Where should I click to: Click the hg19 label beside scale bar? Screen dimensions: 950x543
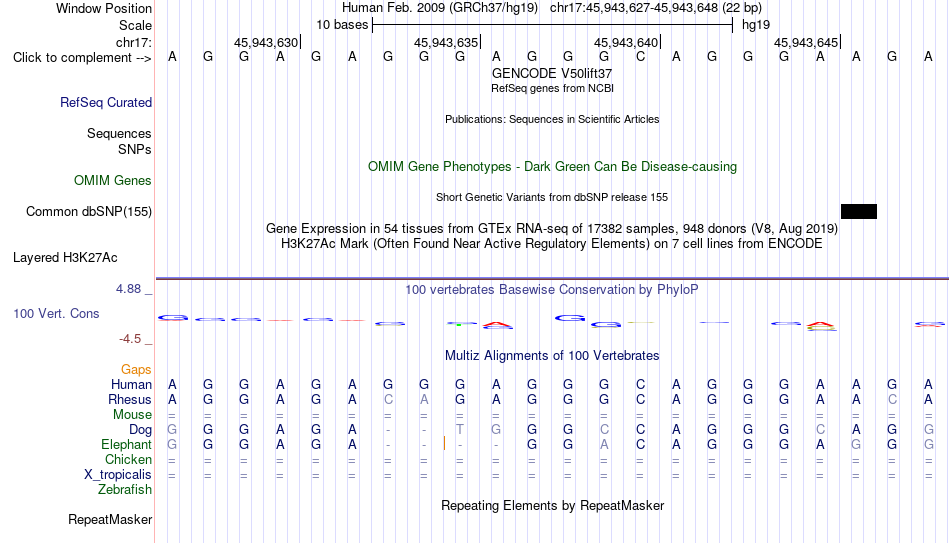[756, 25]
